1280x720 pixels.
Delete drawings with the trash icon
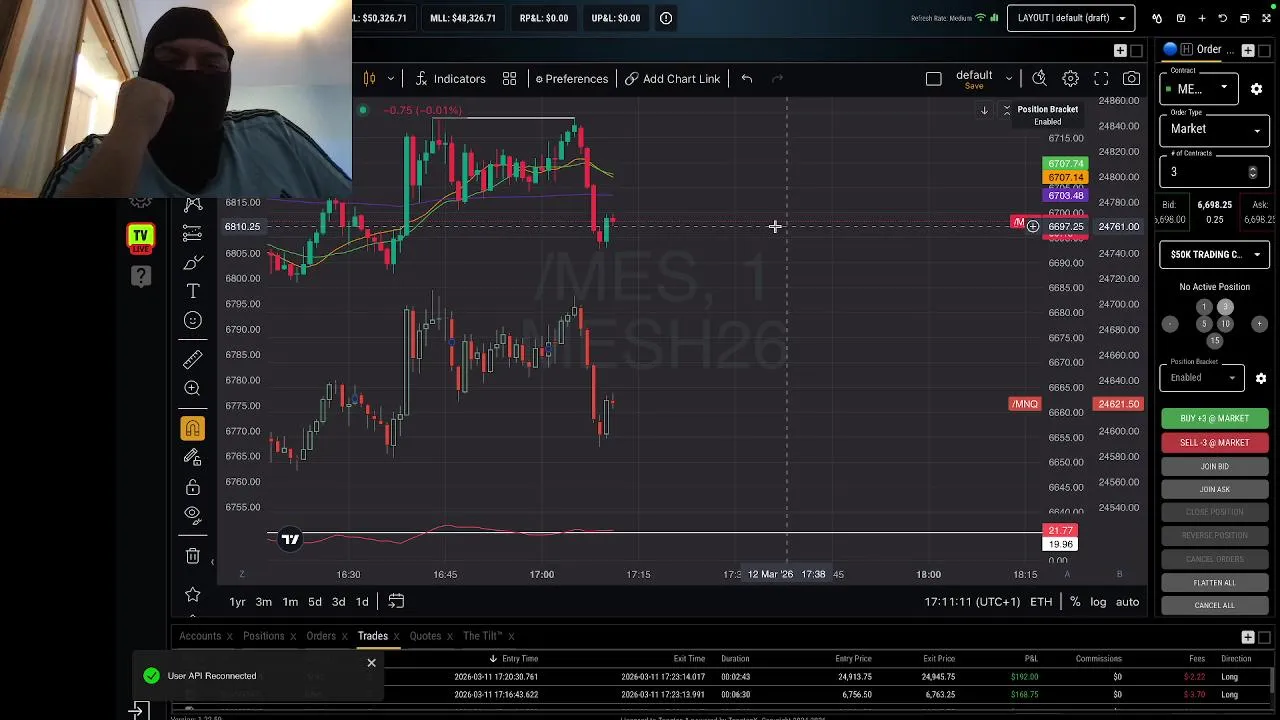[193, 556]
